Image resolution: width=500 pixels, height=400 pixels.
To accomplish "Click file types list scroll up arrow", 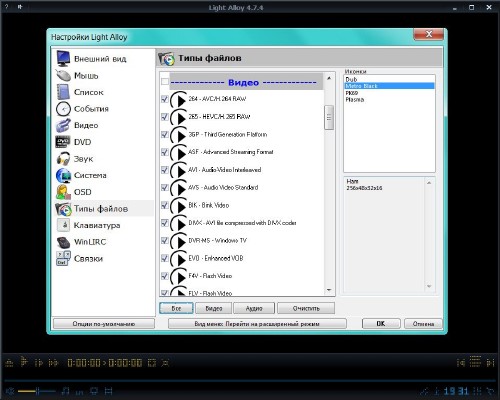I will pyautogui.click(x=329, y=78).
